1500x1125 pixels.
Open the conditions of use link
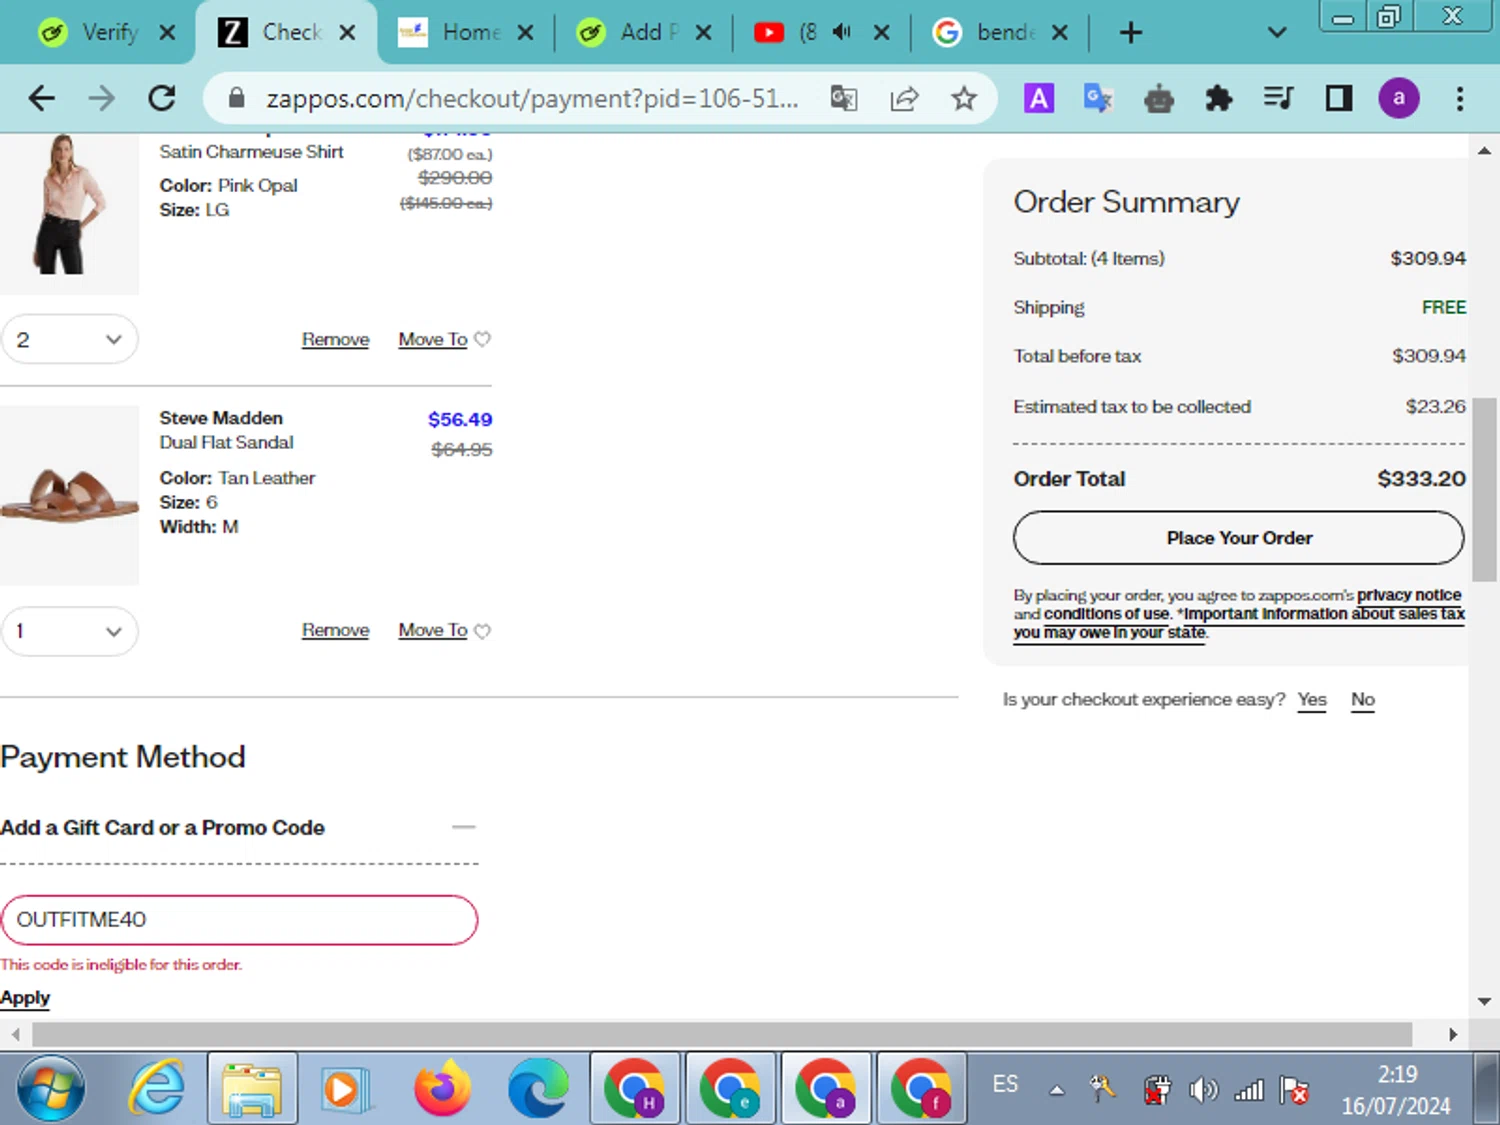[1107, 614]
